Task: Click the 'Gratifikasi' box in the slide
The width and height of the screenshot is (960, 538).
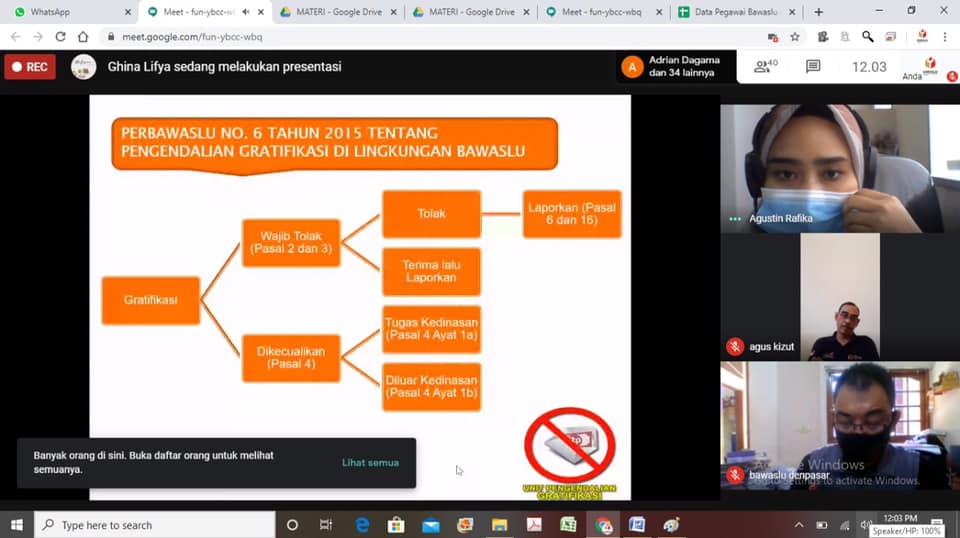Action: [x=151, y=300]
